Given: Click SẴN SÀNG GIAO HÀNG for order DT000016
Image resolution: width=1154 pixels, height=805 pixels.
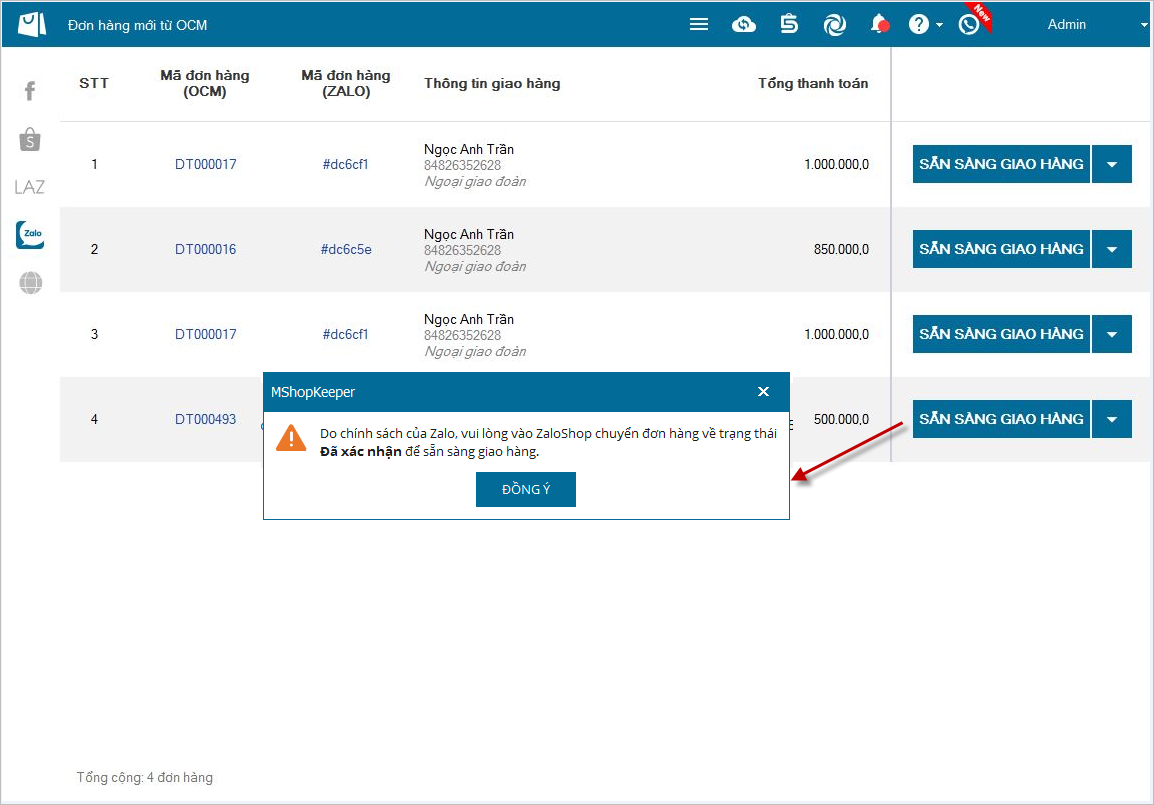Looking at the screenshot, I should point(1001,249).
